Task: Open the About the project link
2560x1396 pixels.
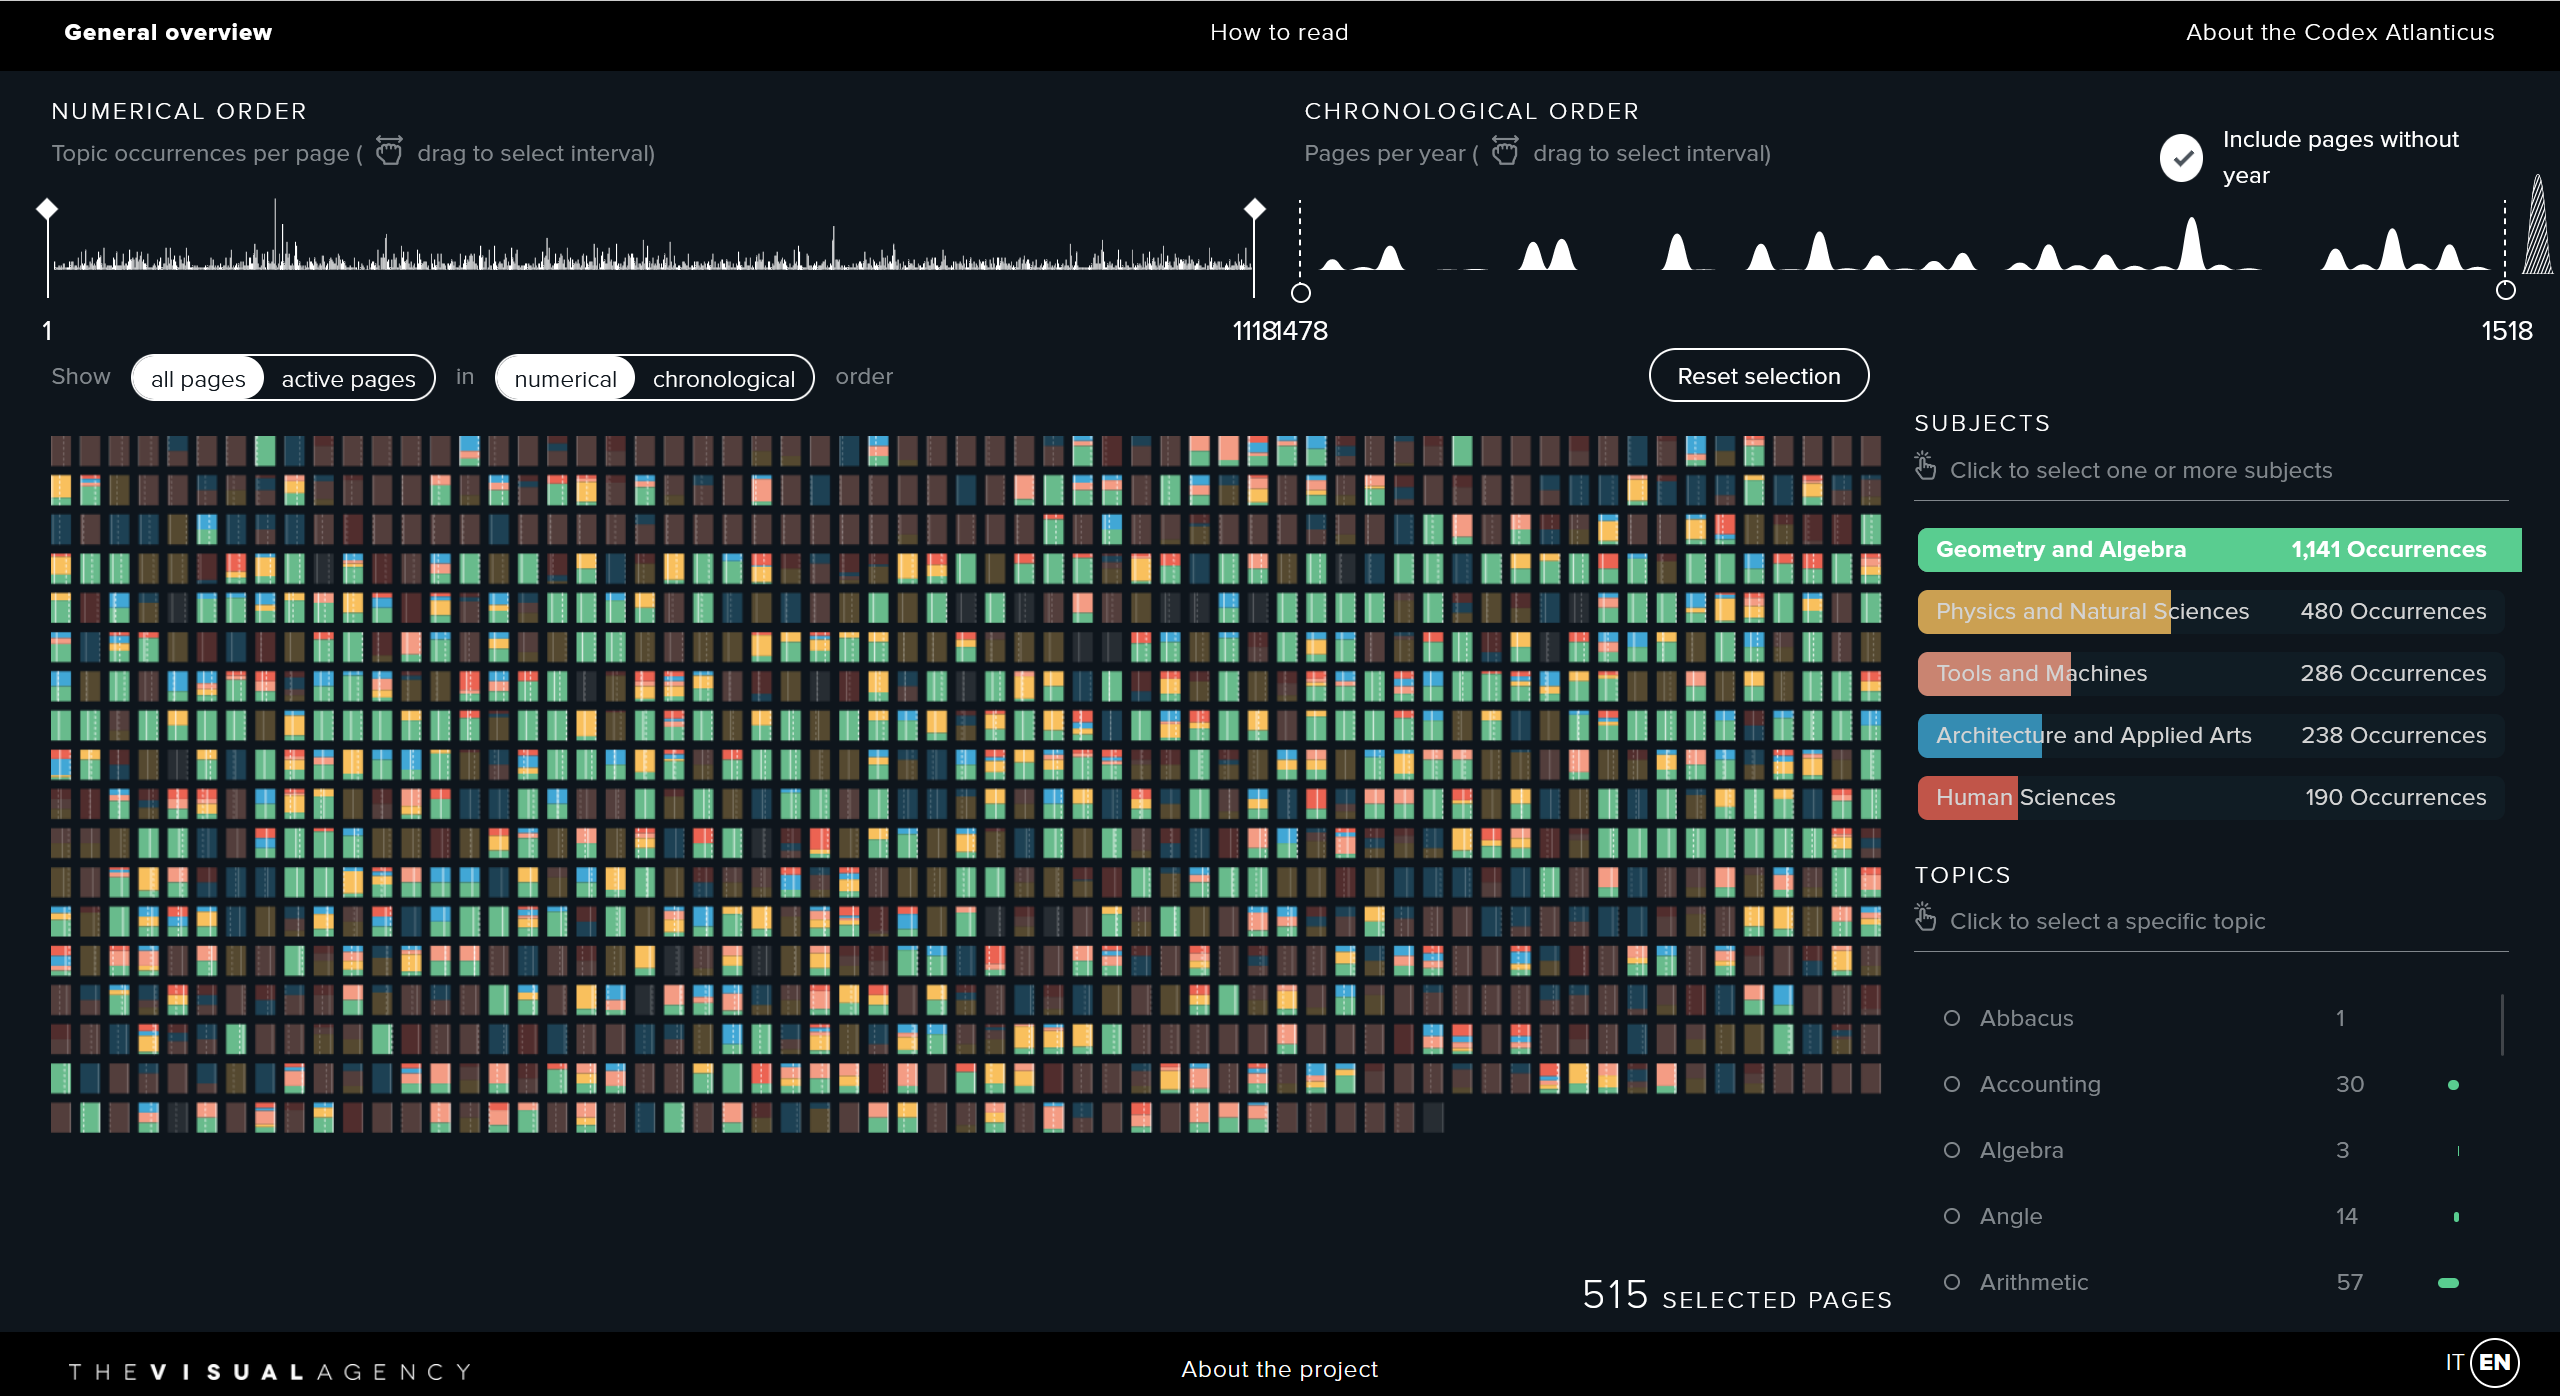Action: [1278, 1369]
